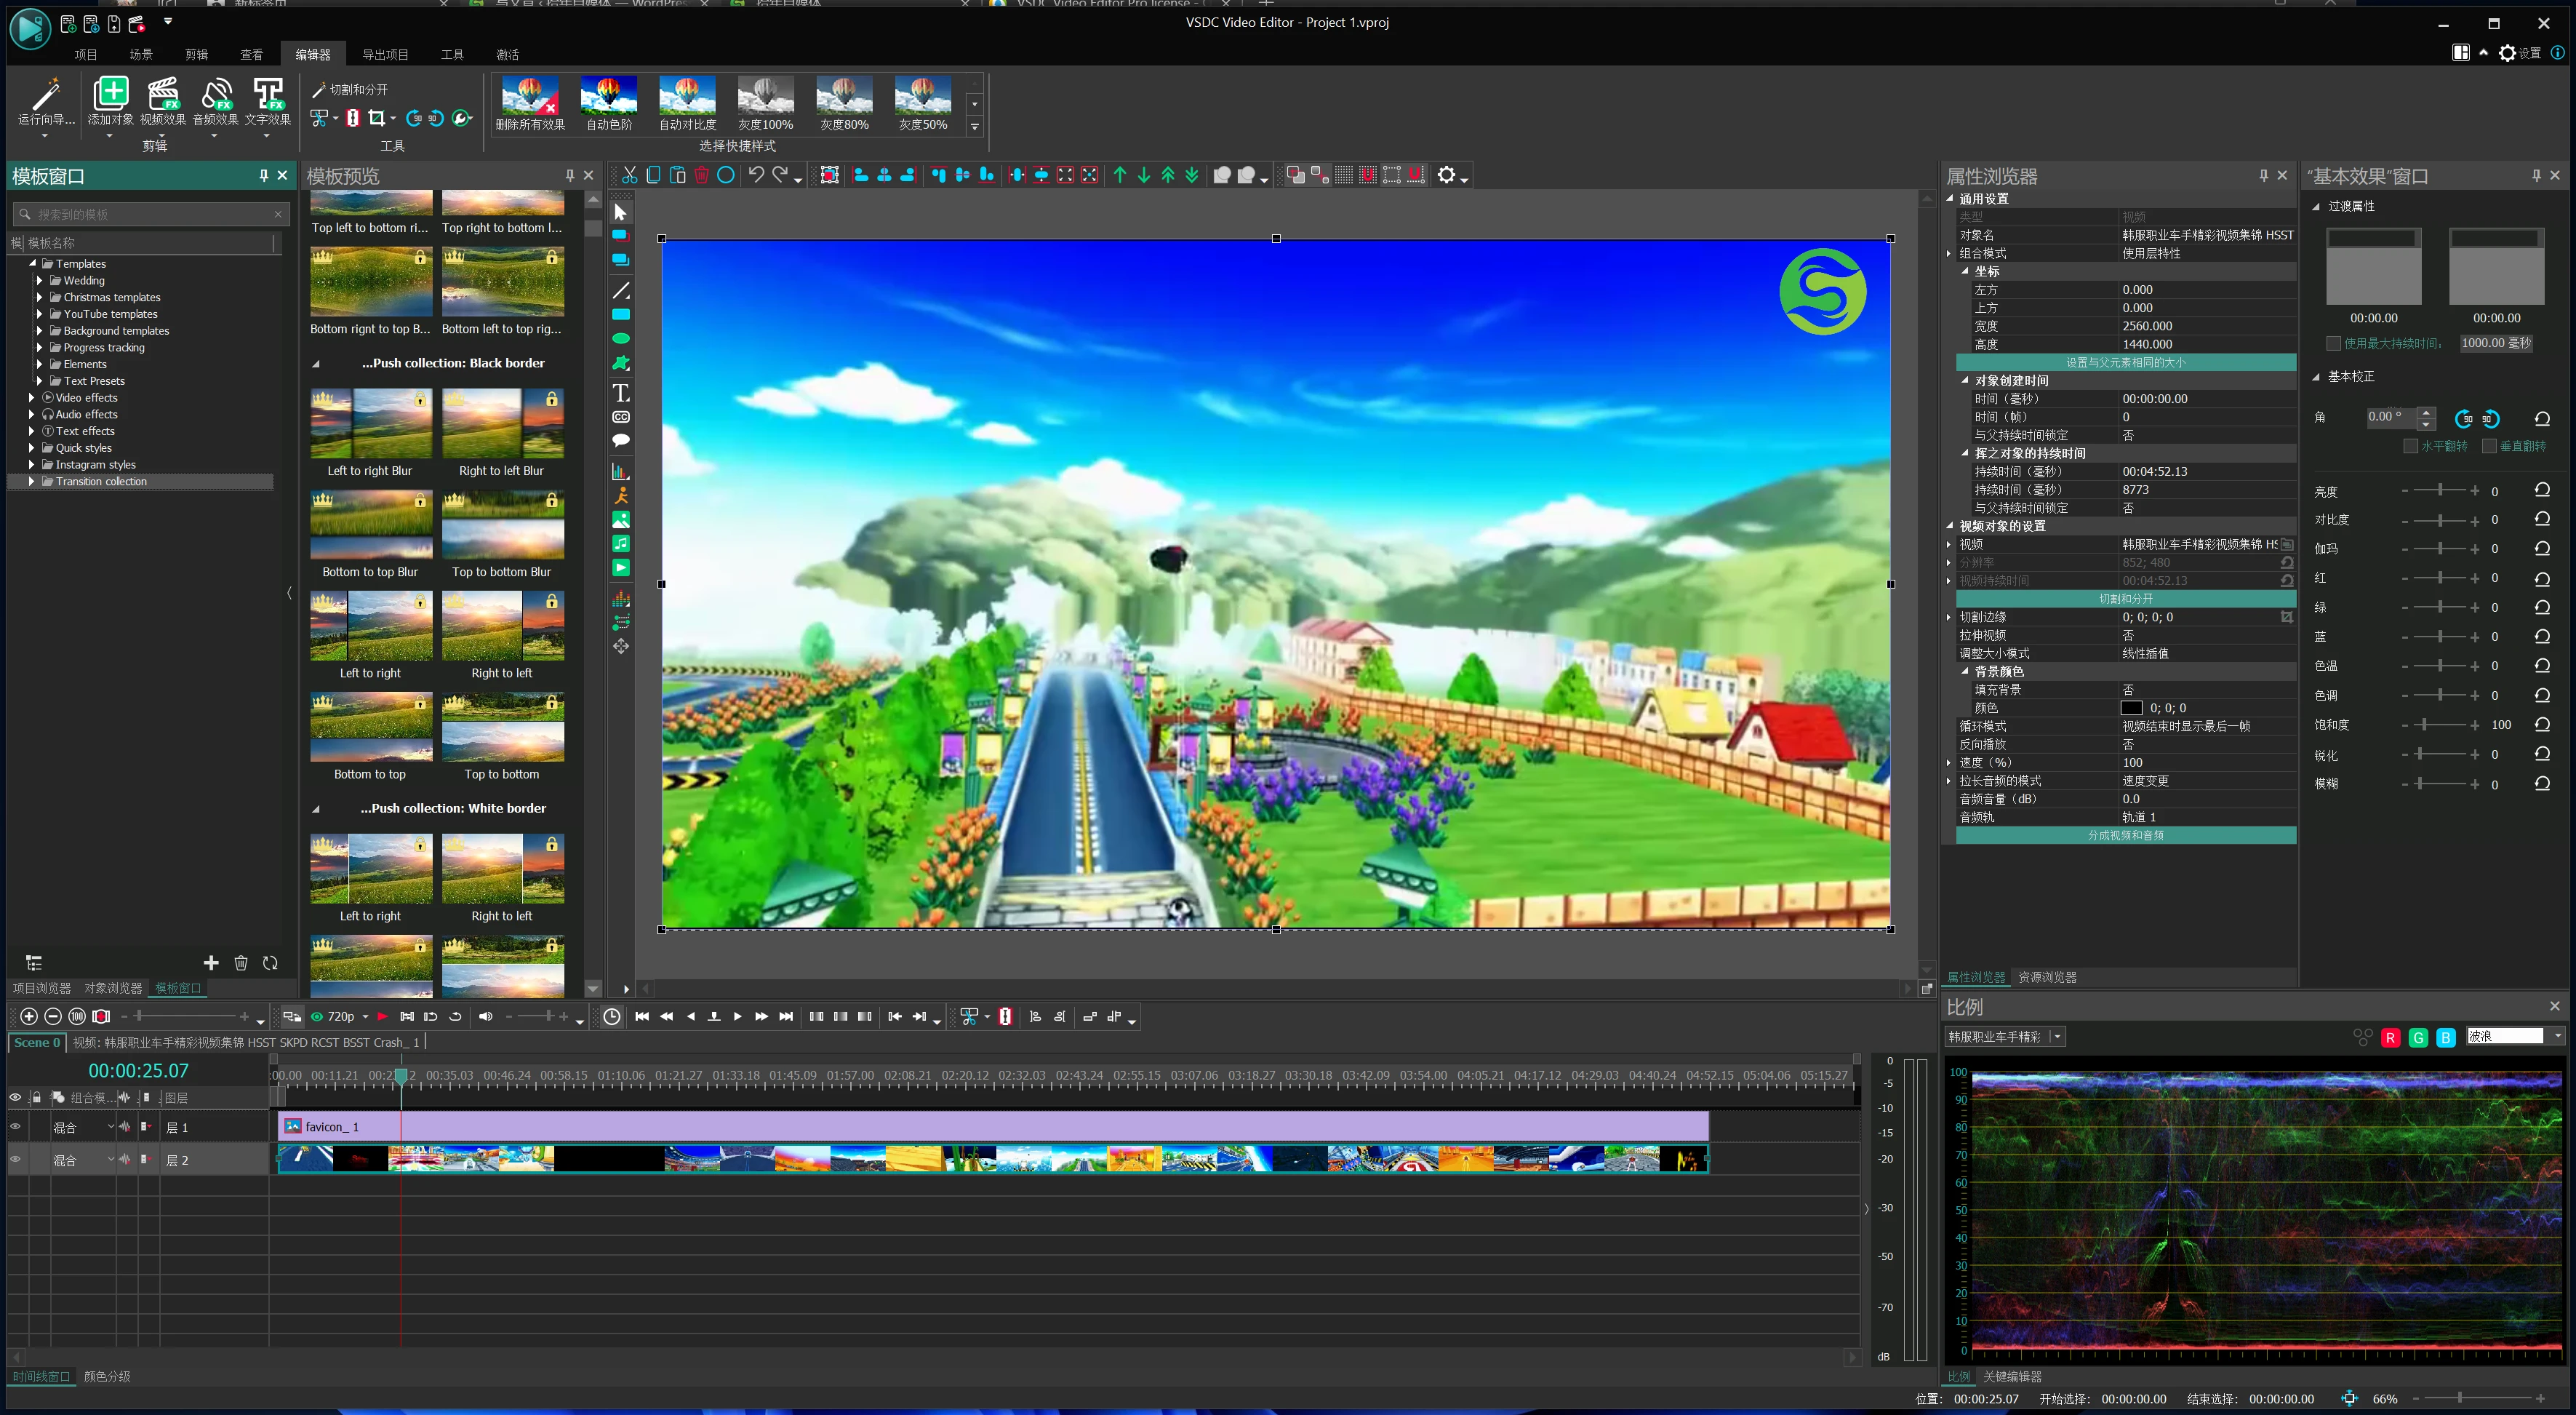2576x1415 pixels.
Task: Click the 删除所有效果 quick style button
Action: pyautogui.click(x=530, y=104)
